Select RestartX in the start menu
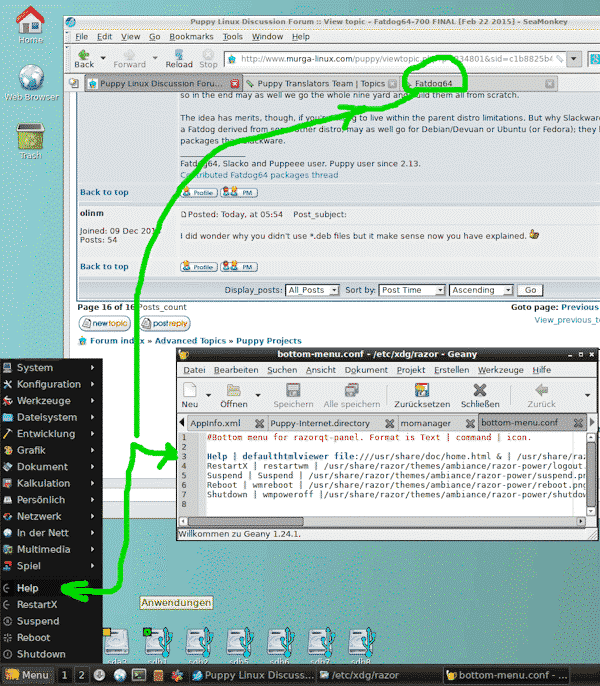Screen dimensions: 600x686 coord(51,605)
